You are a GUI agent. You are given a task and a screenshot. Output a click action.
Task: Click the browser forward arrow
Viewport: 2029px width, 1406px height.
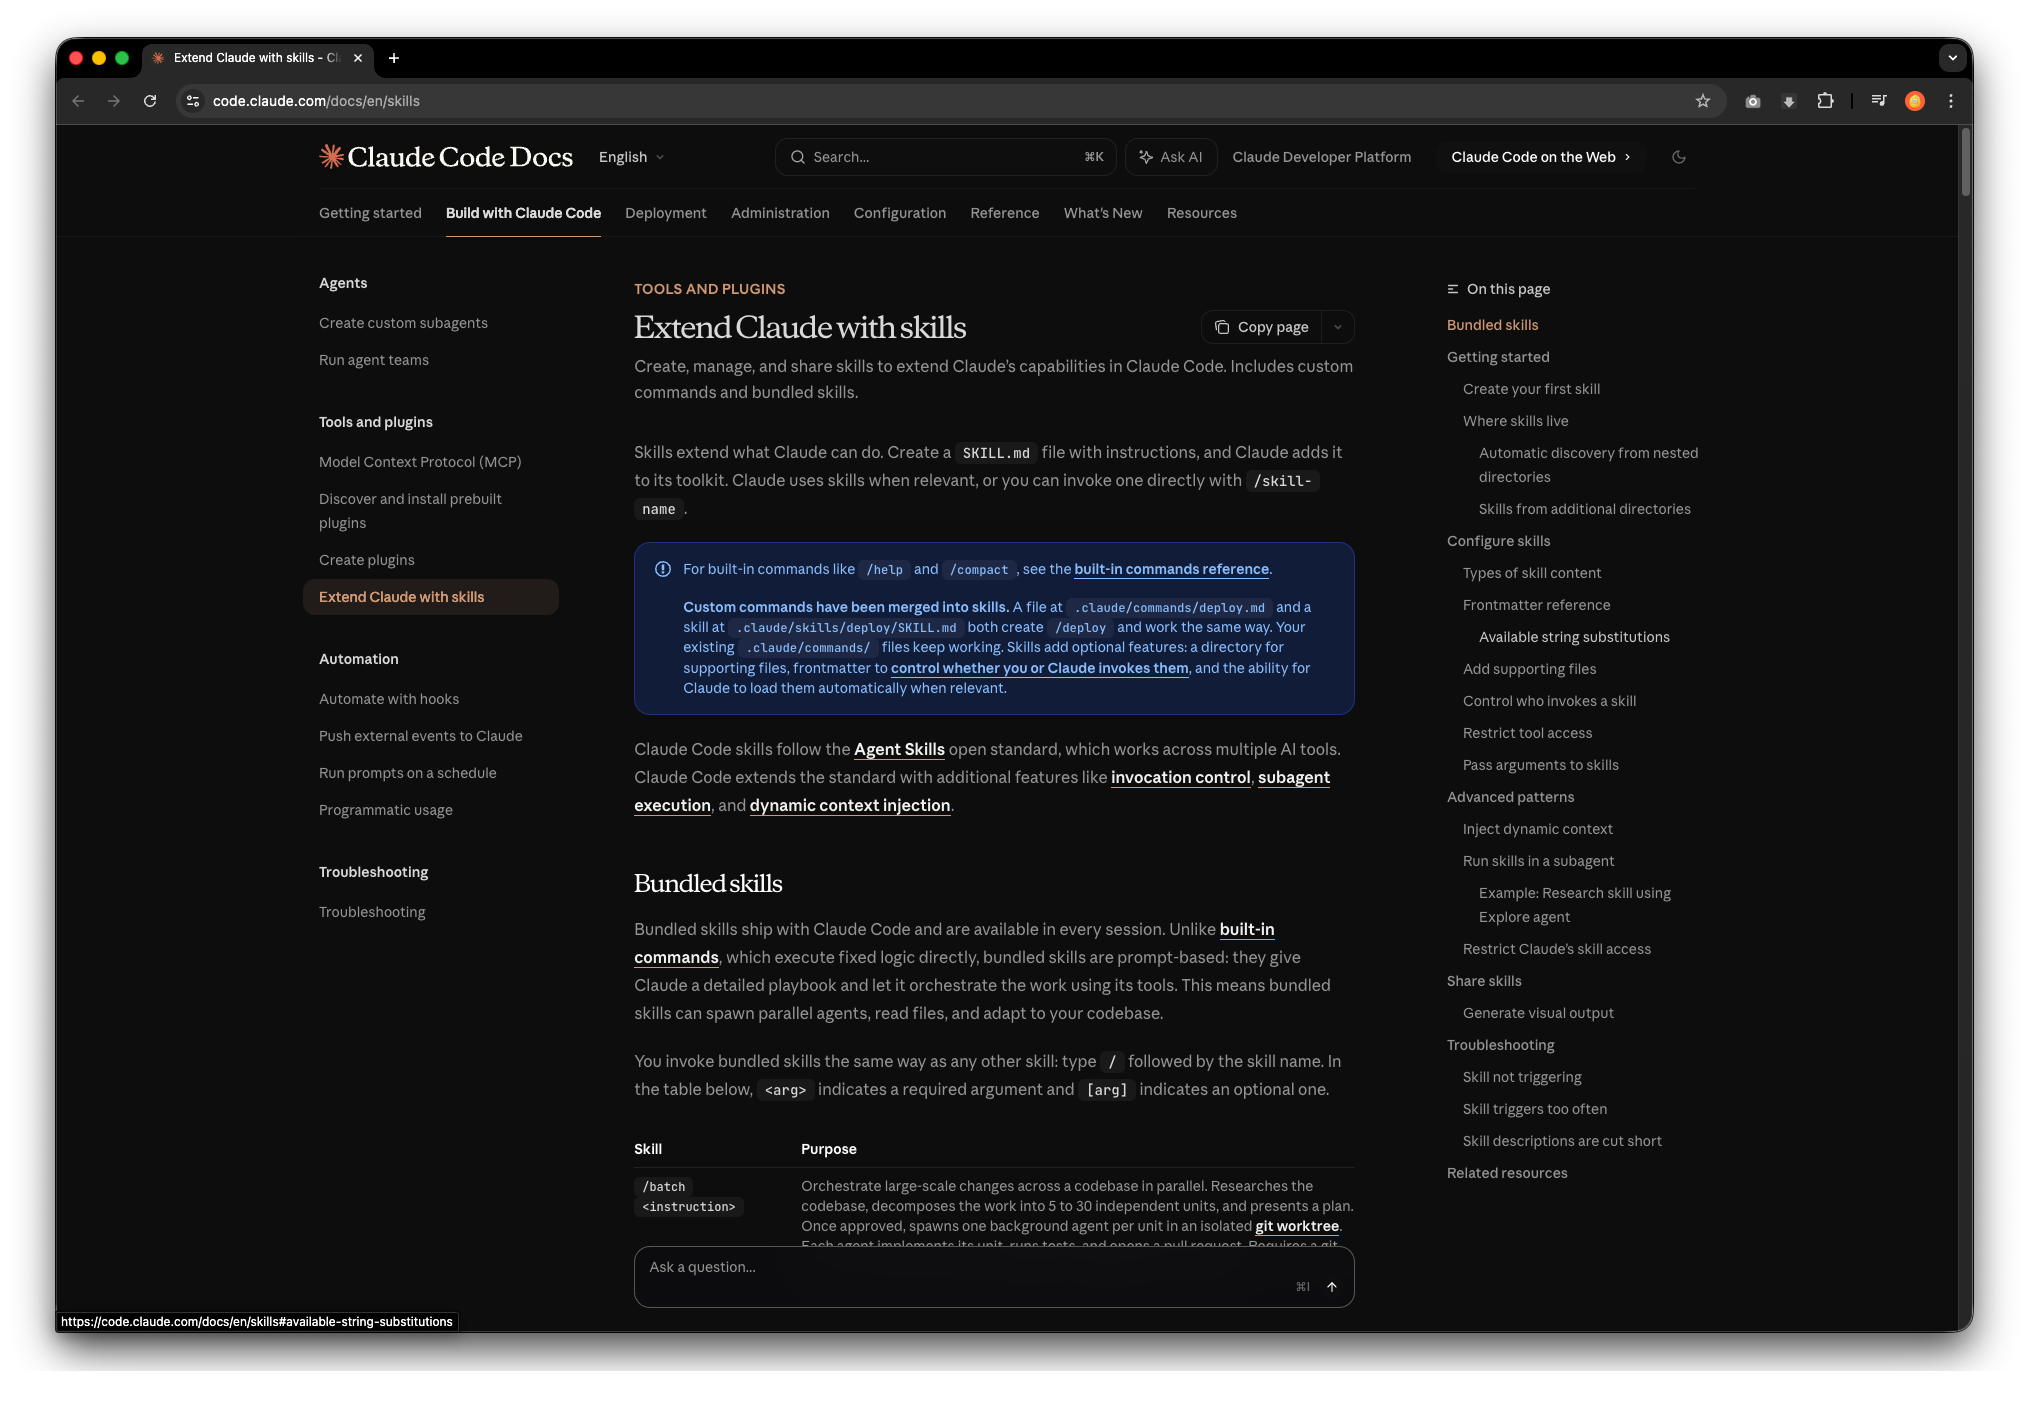click(x=114, y=101)
